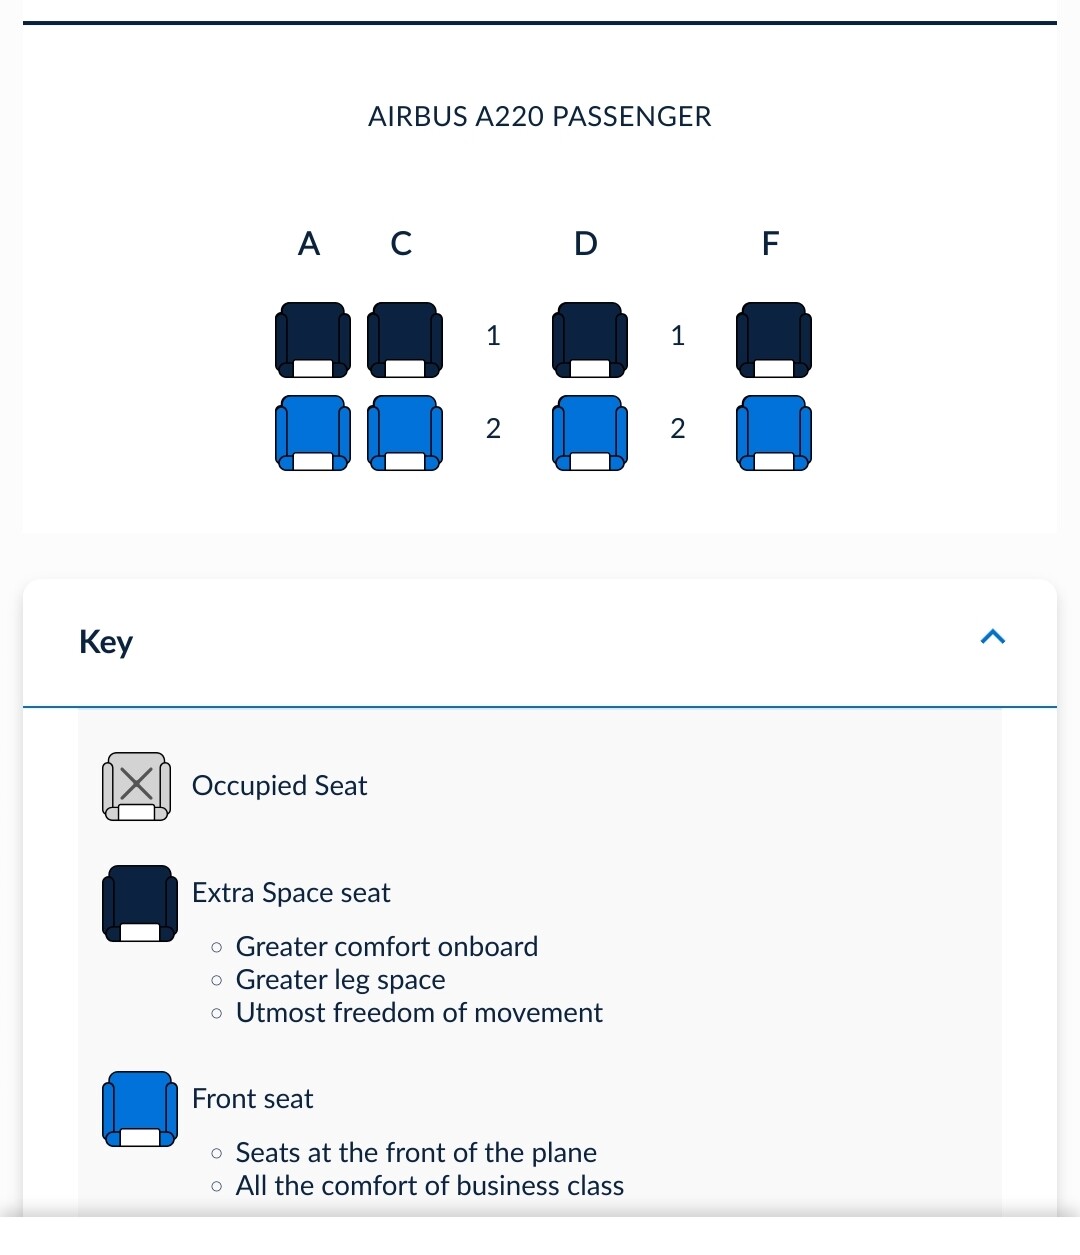The height and width of the screenshot is (1255, 1080).
Task: Click the Front seat label text
Action: pyautogui.click(x=253, y=1099)
